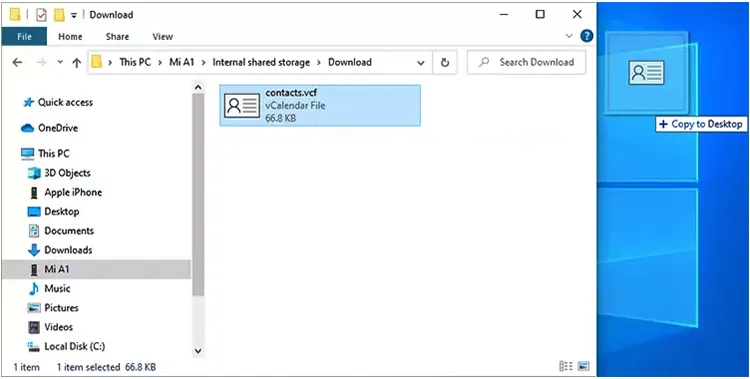Click the Copy to Desktop tooltip
This screenshot has height=379, width=750.
701,124
